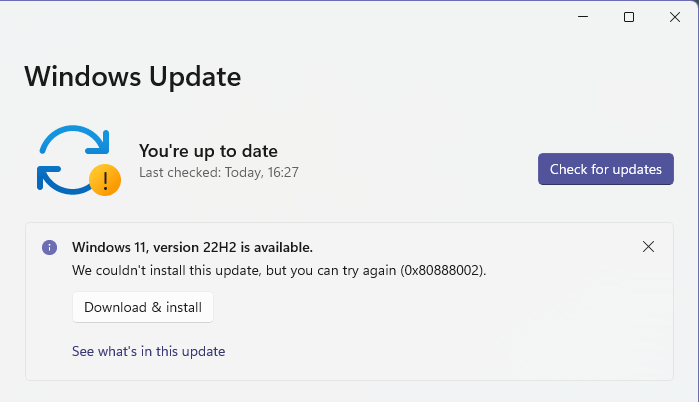Click the Windows Update page heading

132,76
